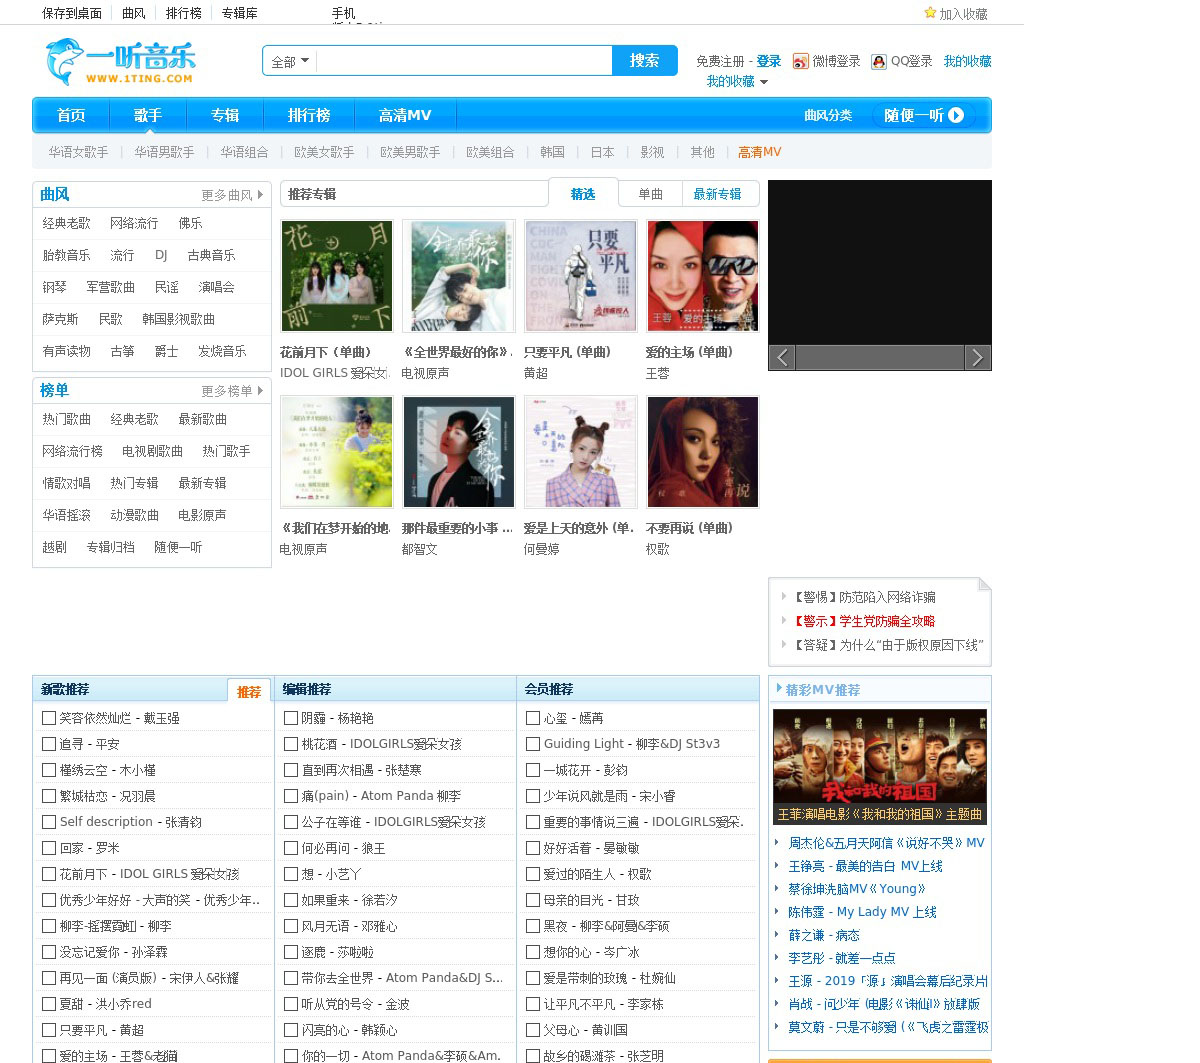Open the 花前月下 album cover thumbnail

(336, 276)
